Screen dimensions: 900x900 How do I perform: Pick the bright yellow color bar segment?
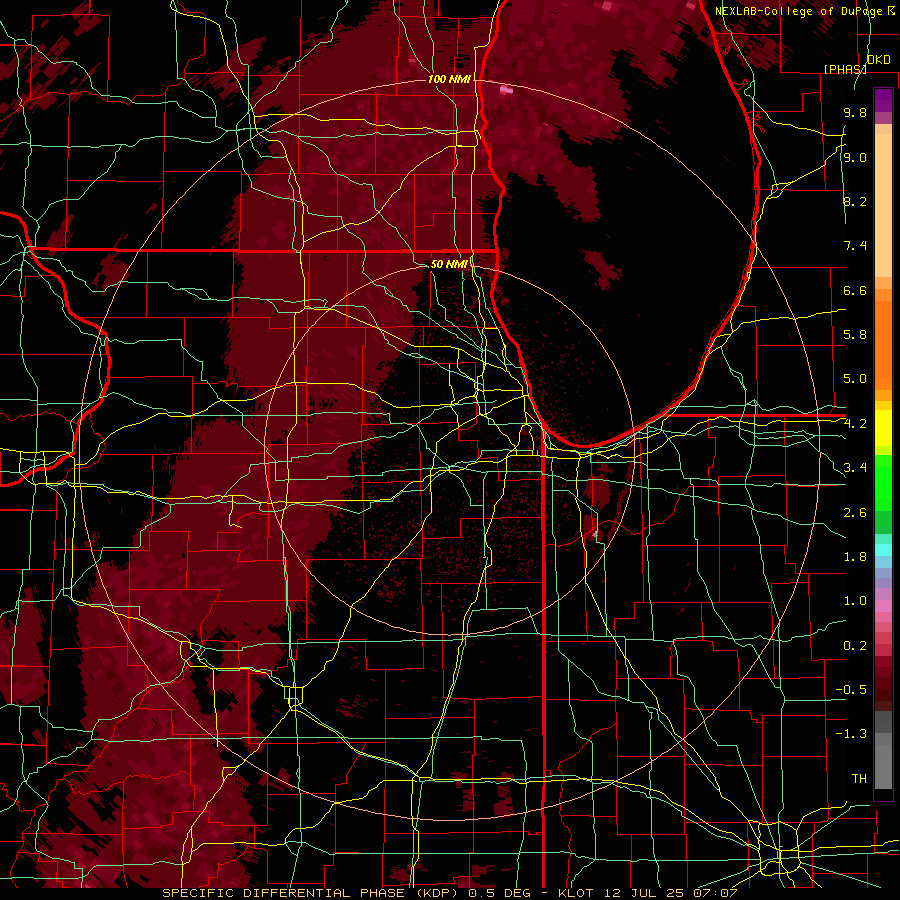(x=883, y=428)
